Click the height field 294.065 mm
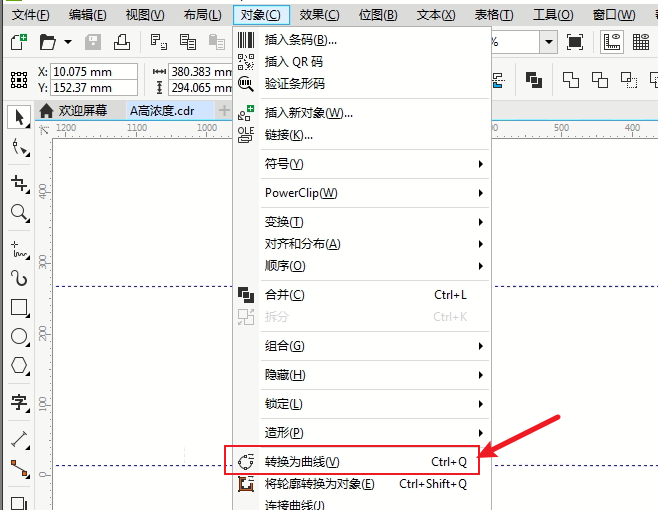Viewport: 658px width, 510px height. point(201,88)
